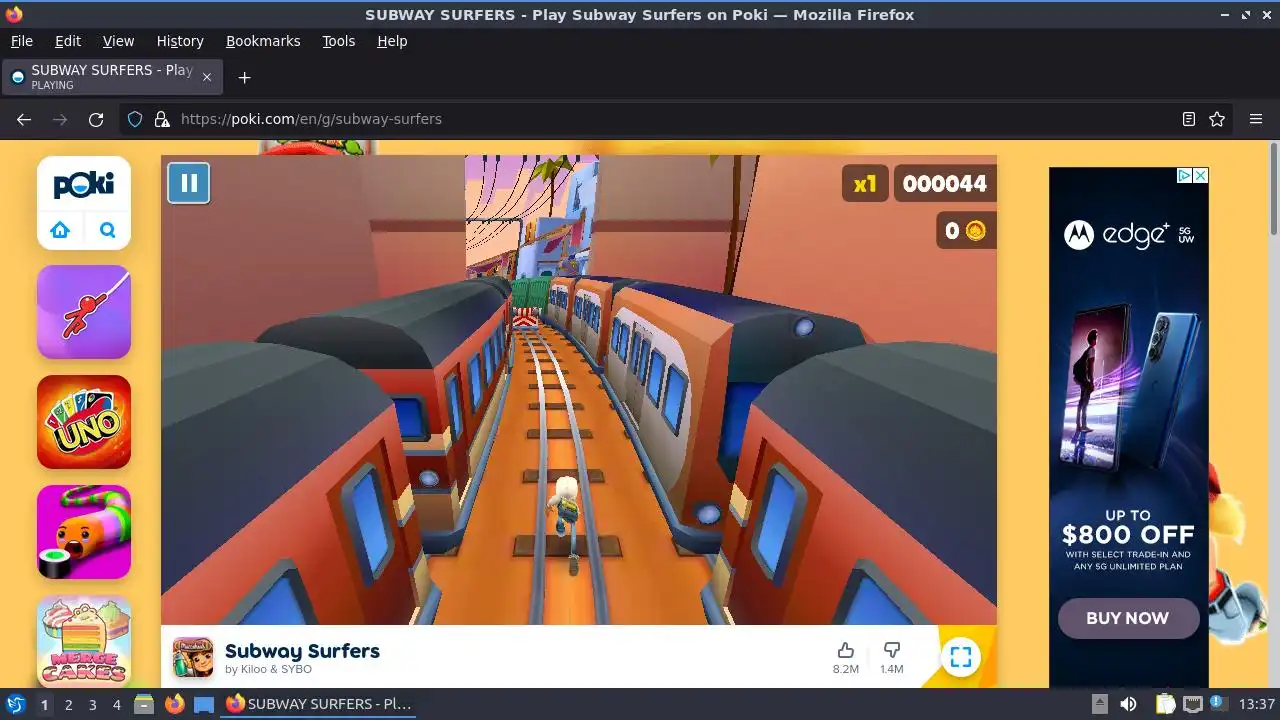Viewport: 1280px width, 720px height.
Task: Open the File menu
Action: click(21, 41)
